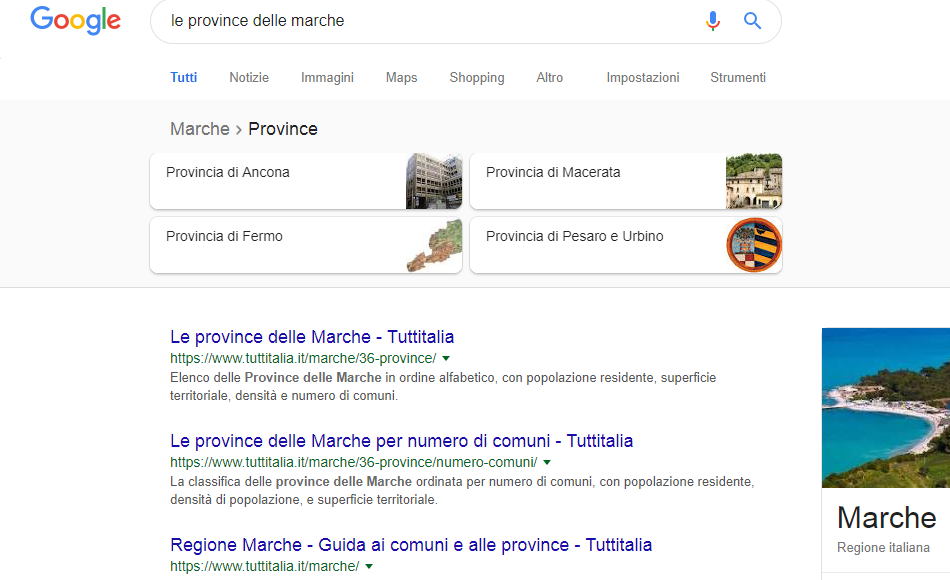Open the Immagini tab
Image resolution: width=950 pixels, height=580 pixels.
coord(327,78)
